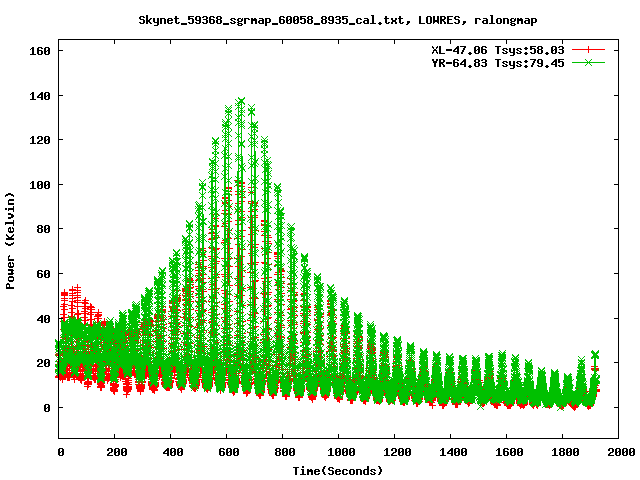Click the x-axis tick label 800
640x480 pixels.
[284, 452]
